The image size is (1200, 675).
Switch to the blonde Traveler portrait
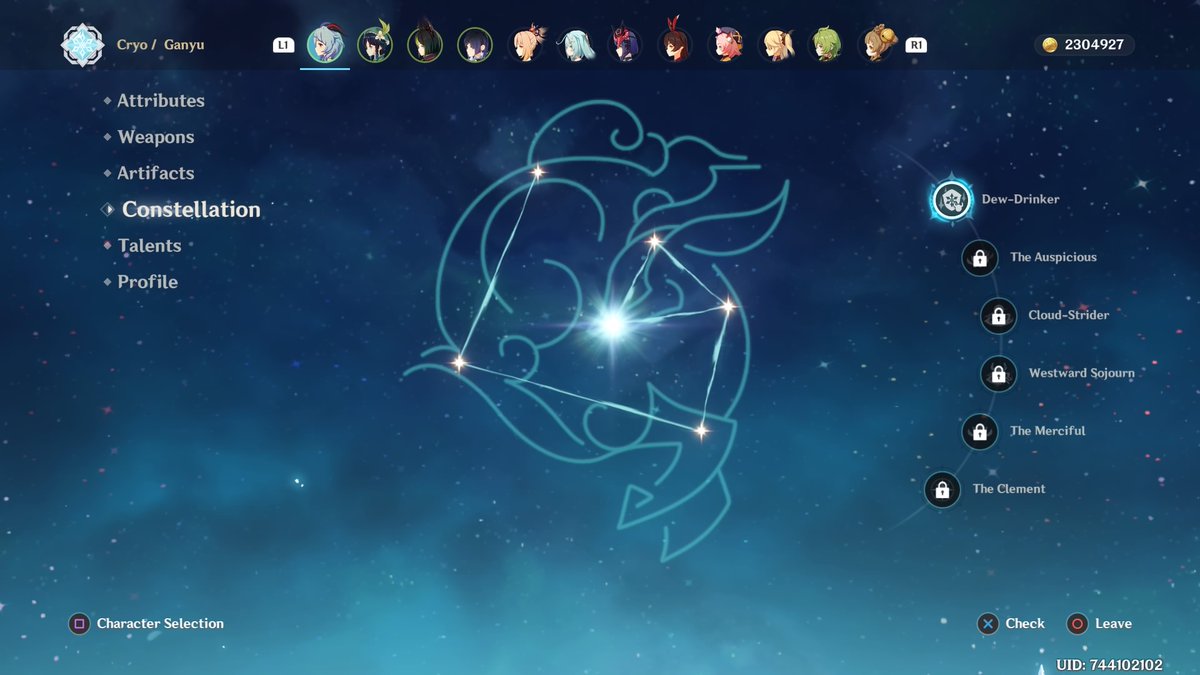tap(775, 44)
